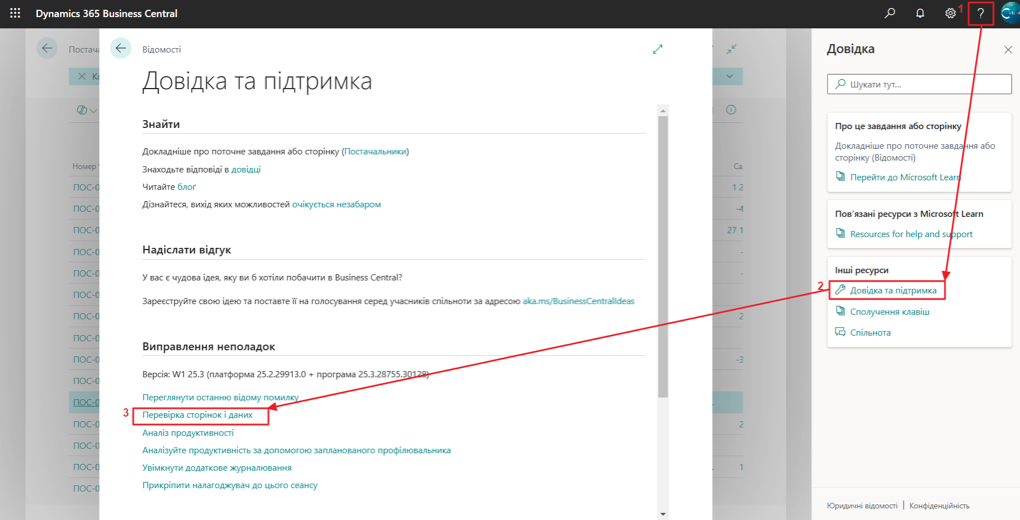Type in the Шукати тут search field
The height and width of the screenshot is (520, 1020).
point(925,85)
